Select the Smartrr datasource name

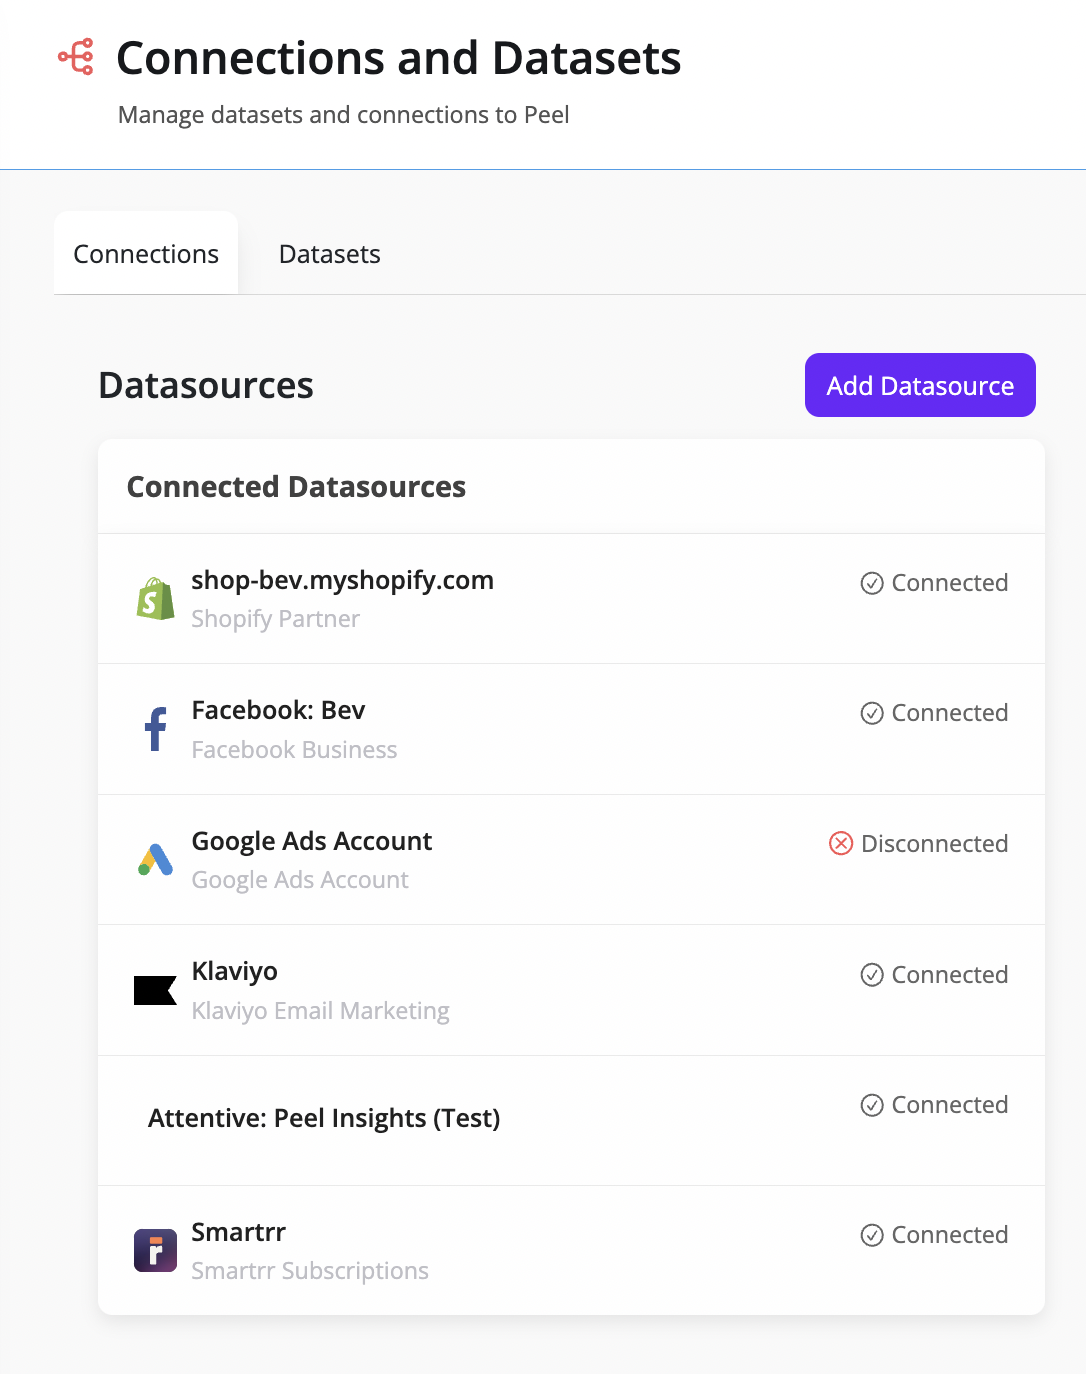pos(239,1232)
